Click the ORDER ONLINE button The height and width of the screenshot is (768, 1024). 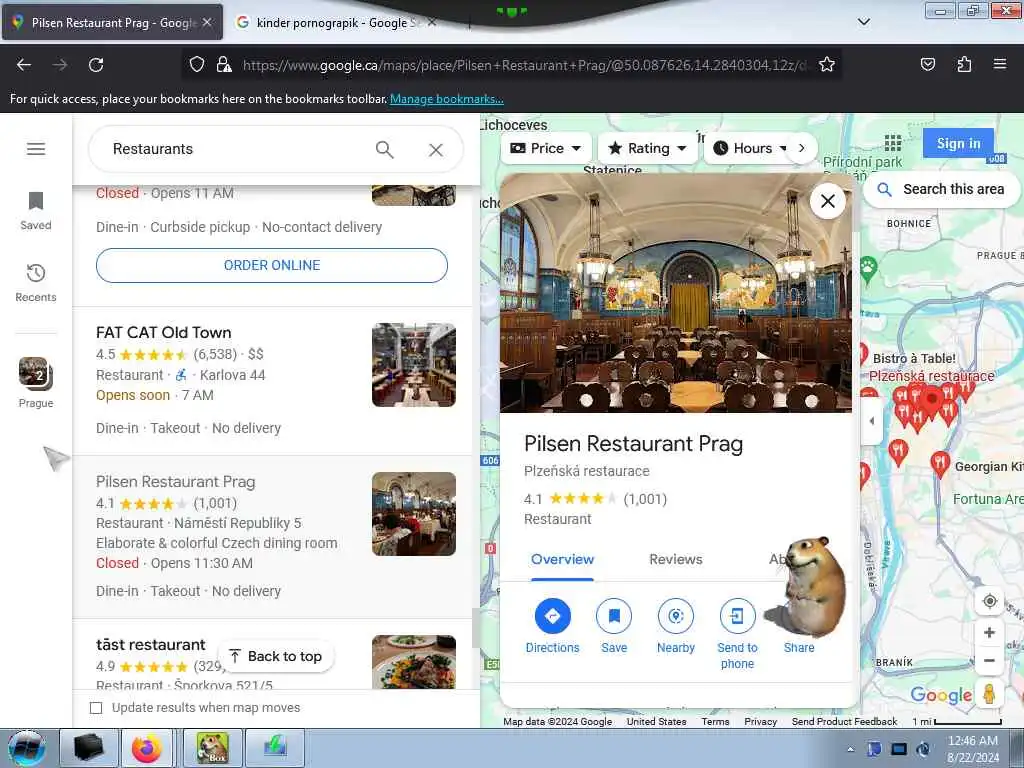[x=272, y=265]
